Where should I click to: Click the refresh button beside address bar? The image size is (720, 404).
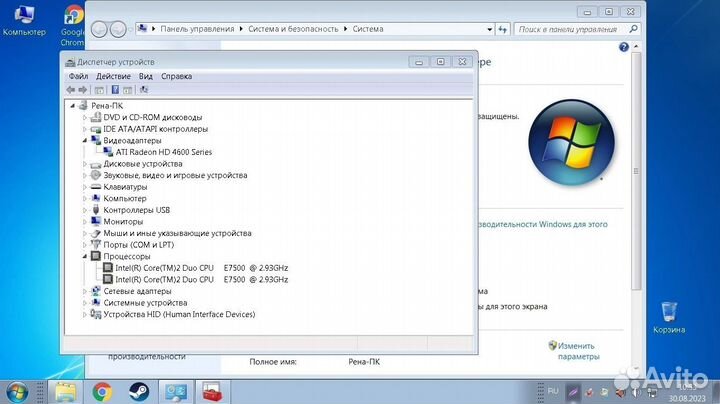click(503, 29)
